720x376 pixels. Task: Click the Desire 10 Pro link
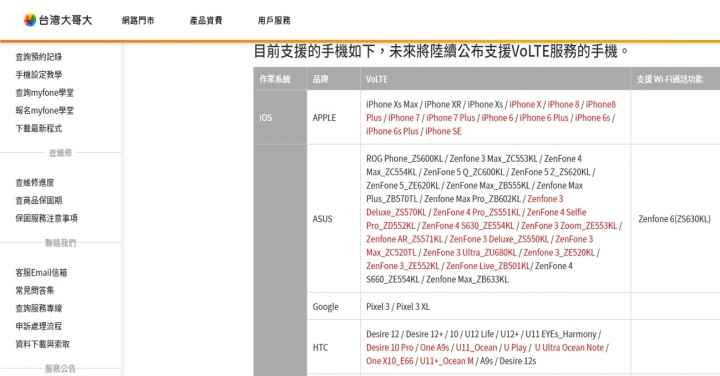[390, 348]
